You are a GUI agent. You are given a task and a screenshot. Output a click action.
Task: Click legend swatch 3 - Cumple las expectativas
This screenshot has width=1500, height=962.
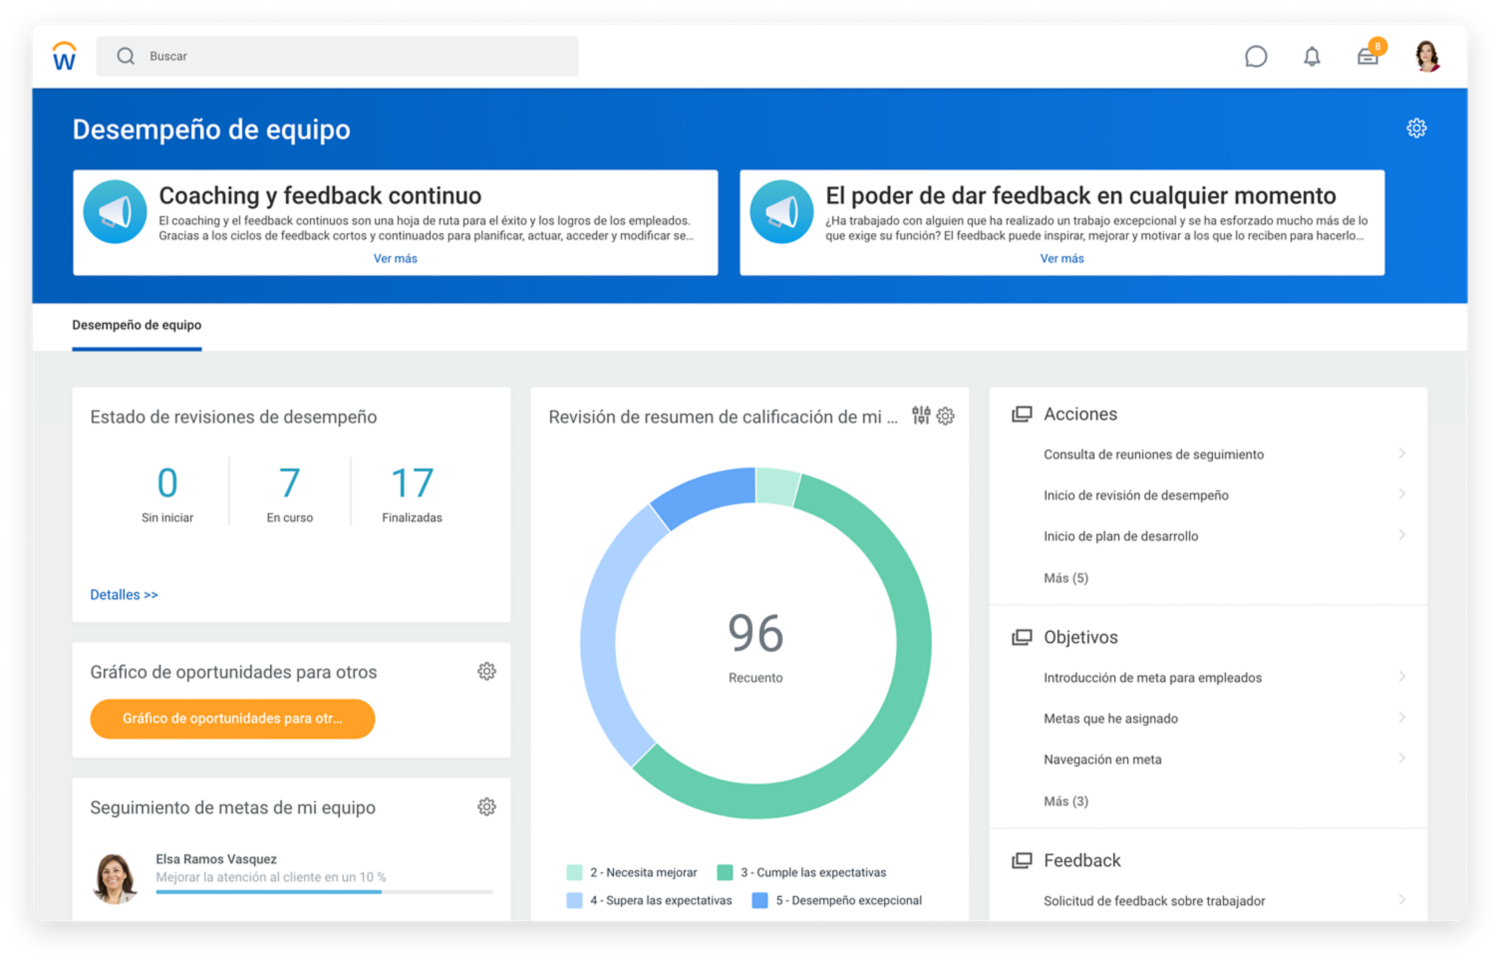pos(725,872)
